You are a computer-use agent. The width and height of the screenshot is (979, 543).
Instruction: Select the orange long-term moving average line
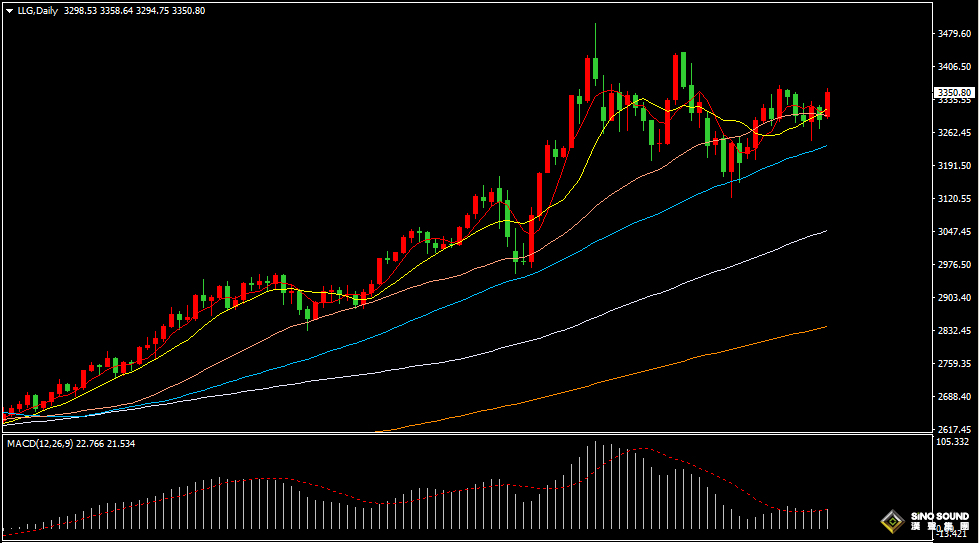click(700, 356)
